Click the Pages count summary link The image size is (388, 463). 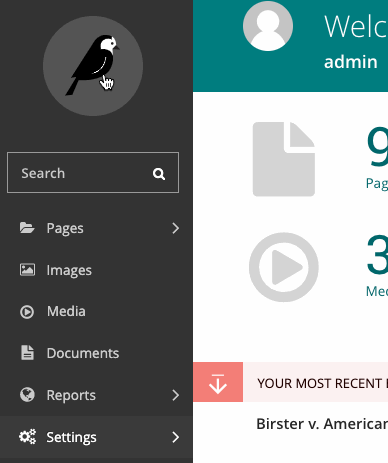377,158
